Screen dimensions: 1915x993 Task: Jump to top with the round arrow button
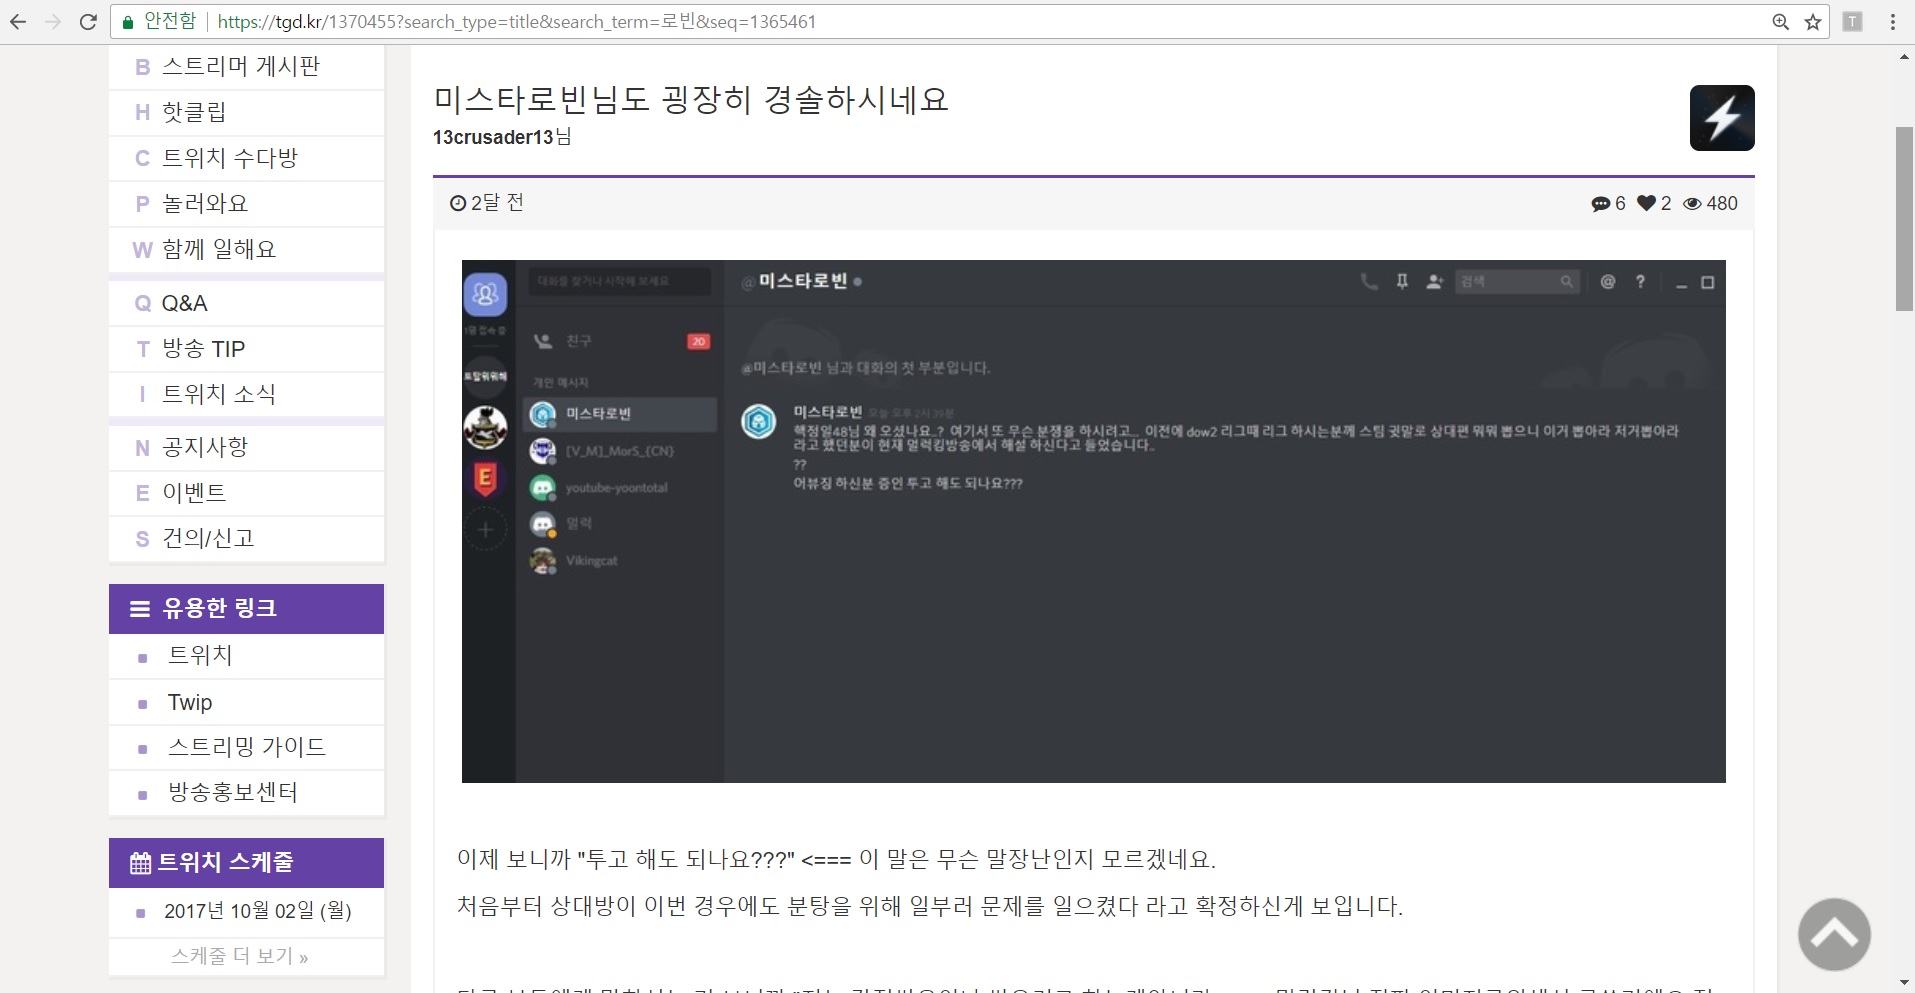pyautogui.click(x=1834, y=934)
